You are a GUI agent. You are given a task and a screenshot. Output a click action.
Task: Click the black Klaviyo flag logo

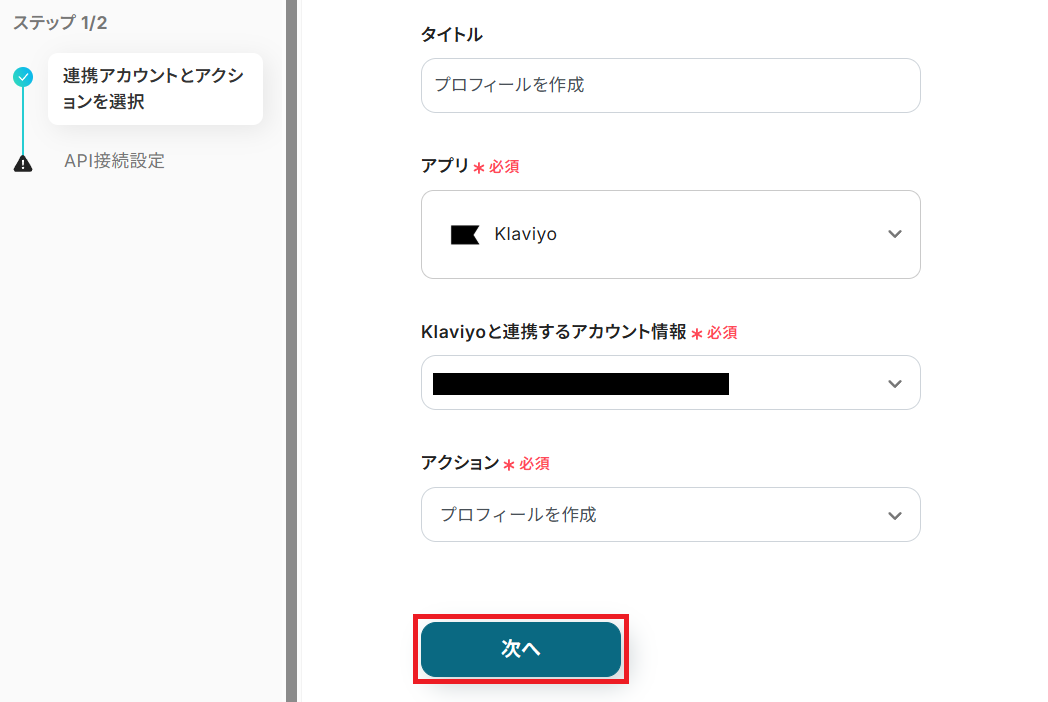pos(465,235)
